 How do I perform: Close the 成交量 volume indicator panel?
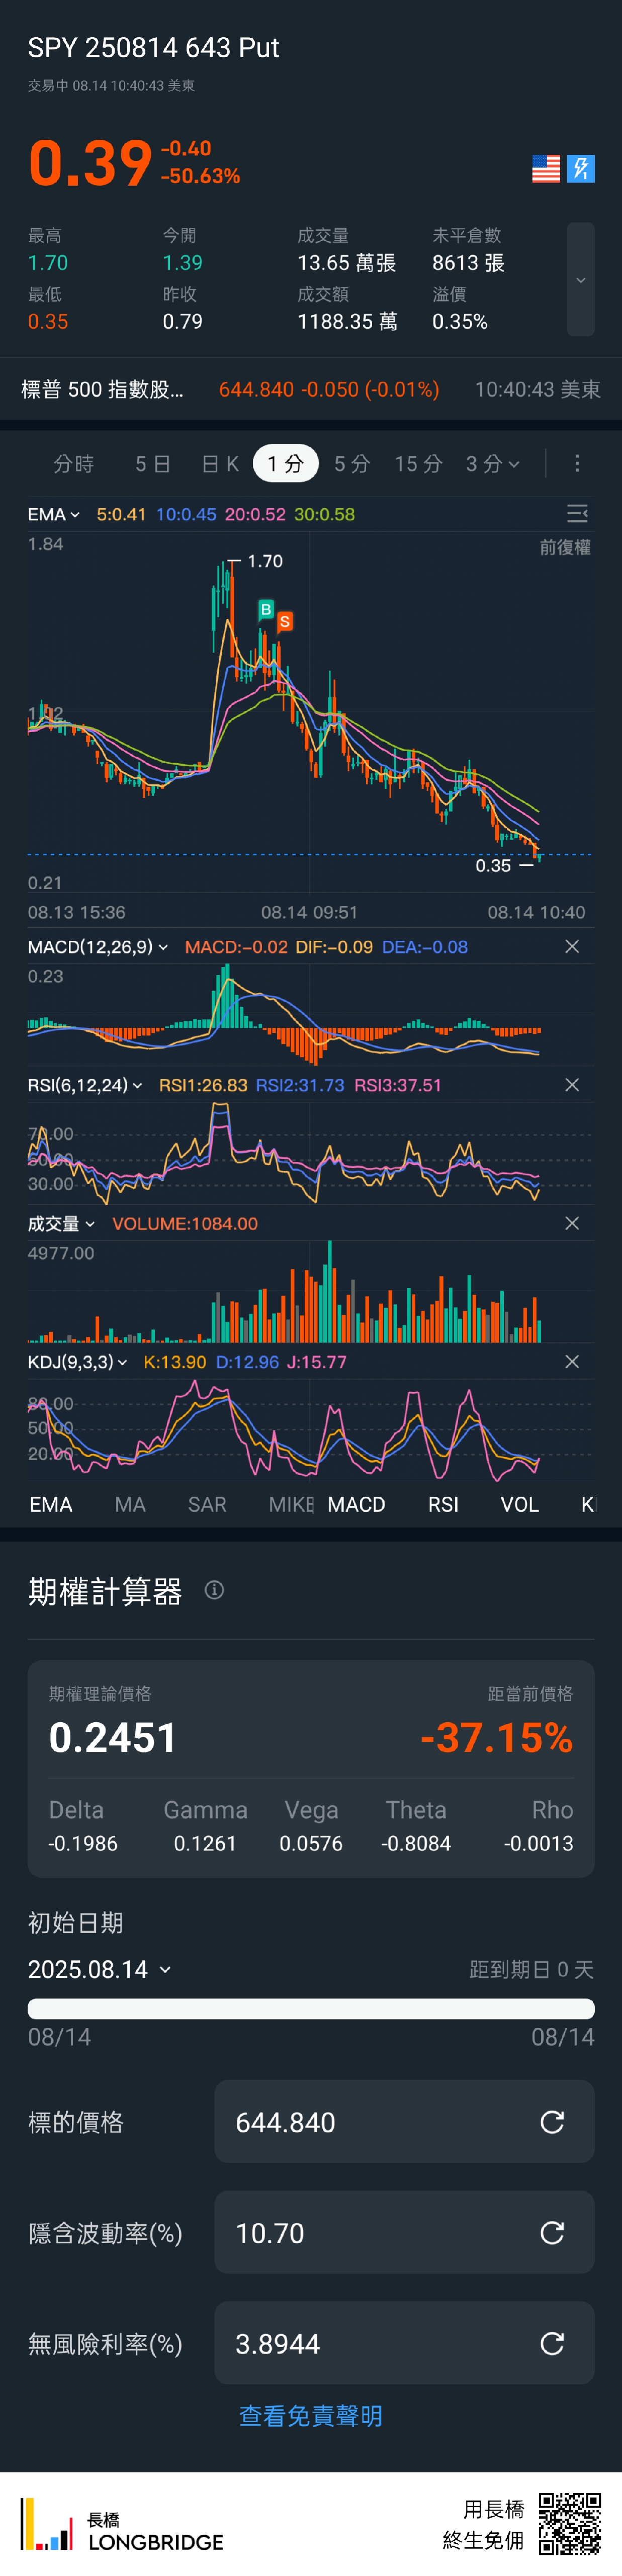coord(572,1223)
